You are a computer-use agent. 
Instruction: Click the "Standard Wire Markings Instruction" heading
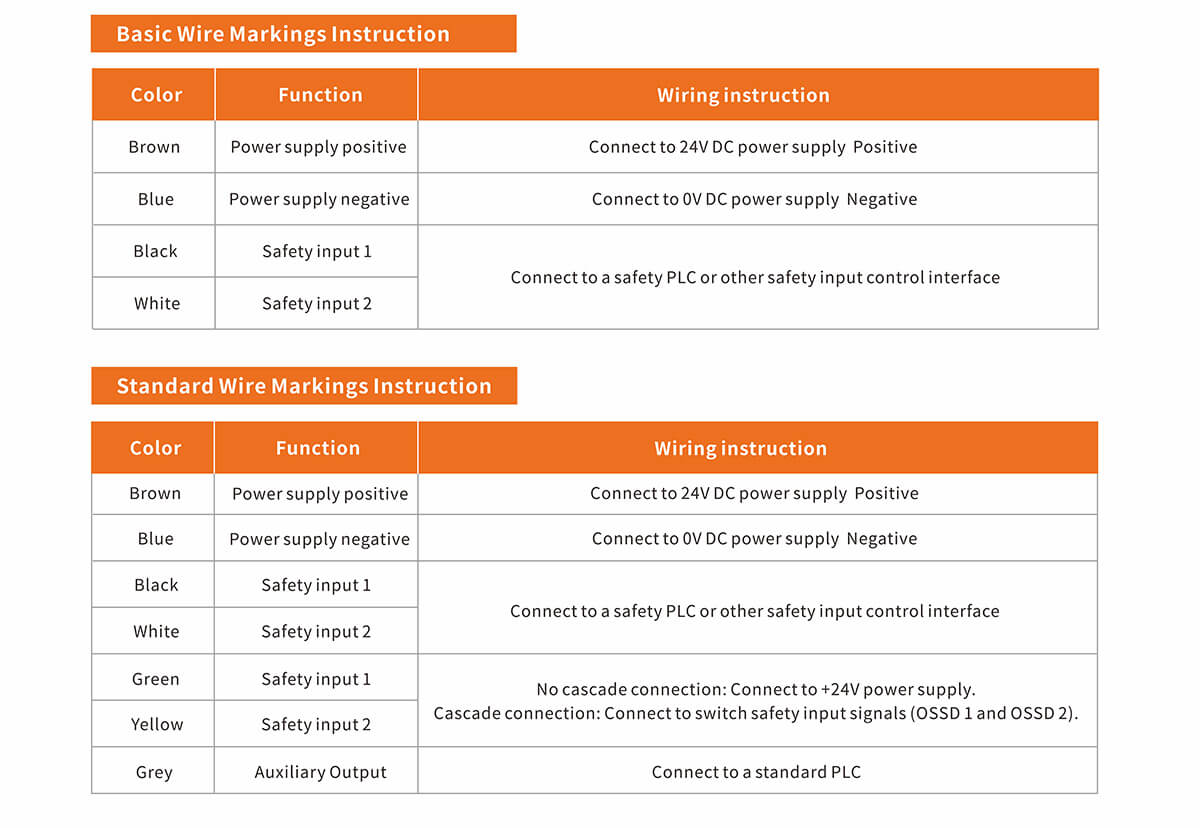tap(304, 386)
